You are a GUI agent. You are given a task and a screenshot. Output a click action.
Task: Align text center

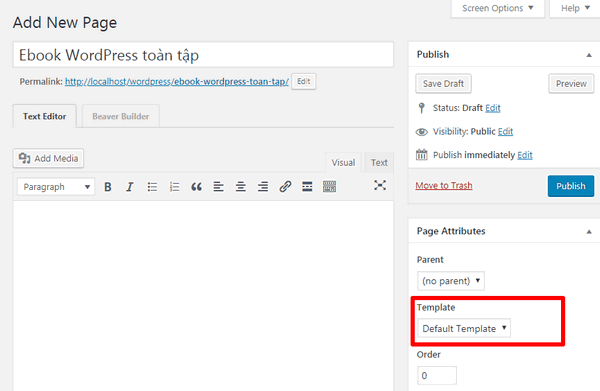tap(241, 187)
